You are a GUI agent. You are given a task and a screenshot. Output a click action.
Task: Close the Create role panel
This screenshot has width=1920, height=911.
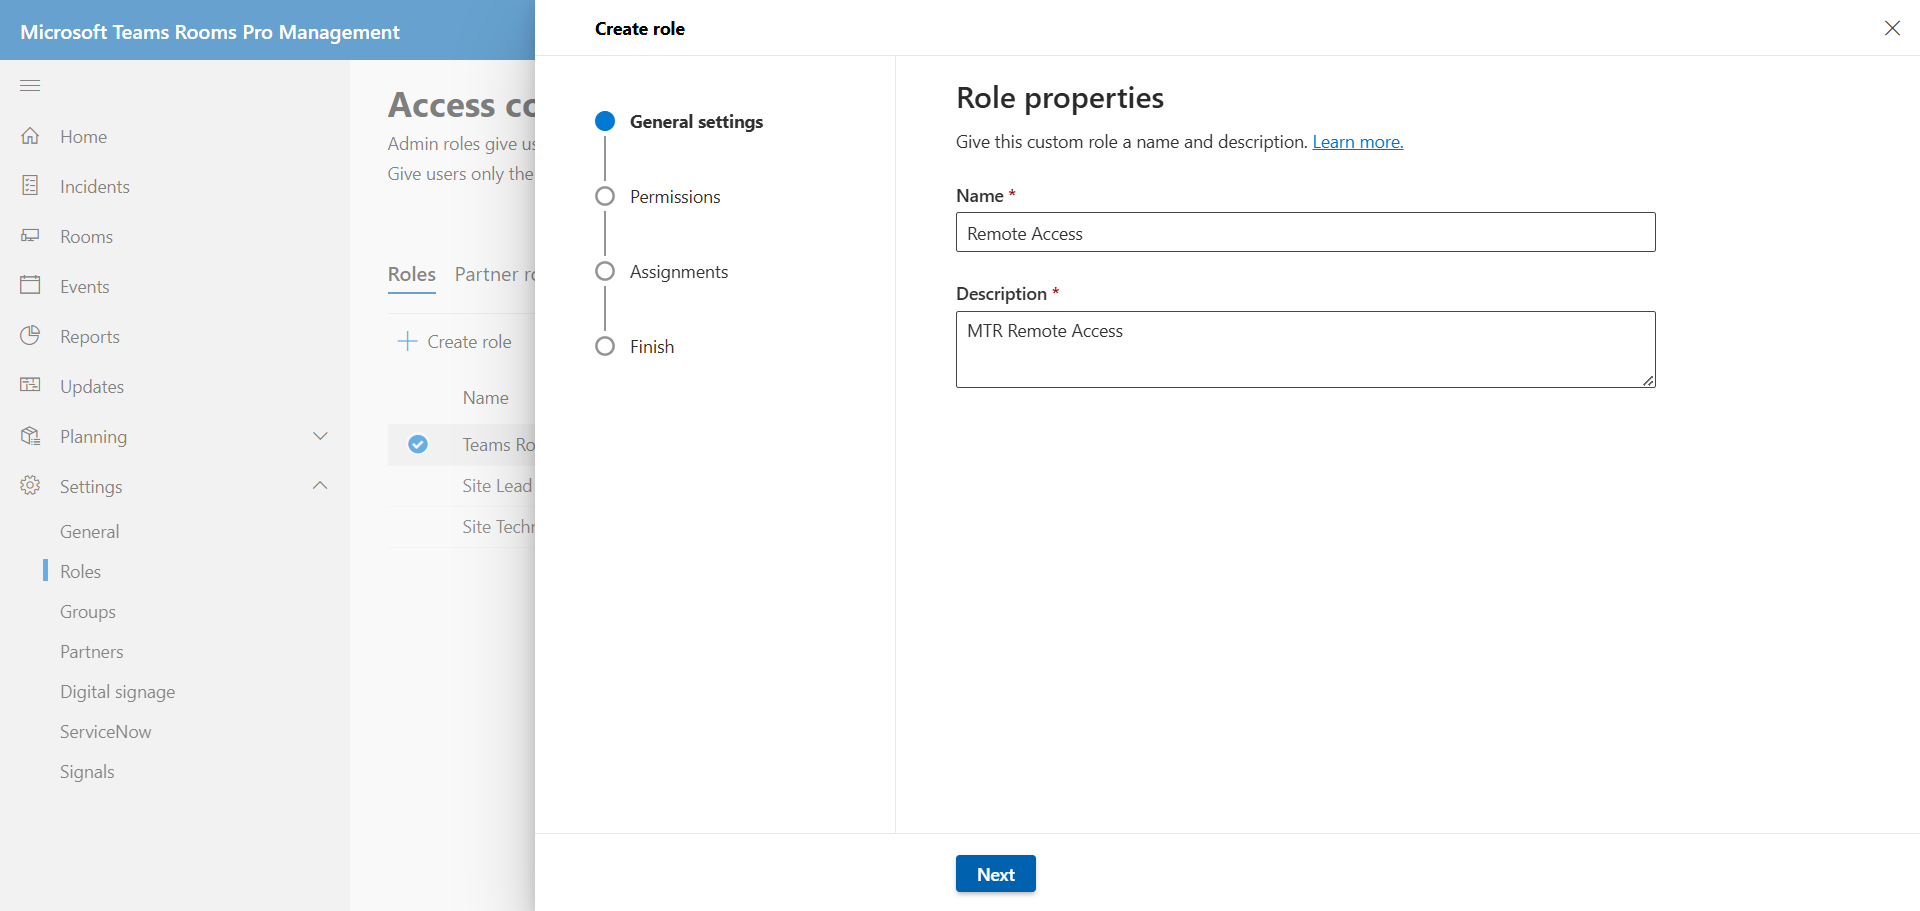pos(1892,28)
